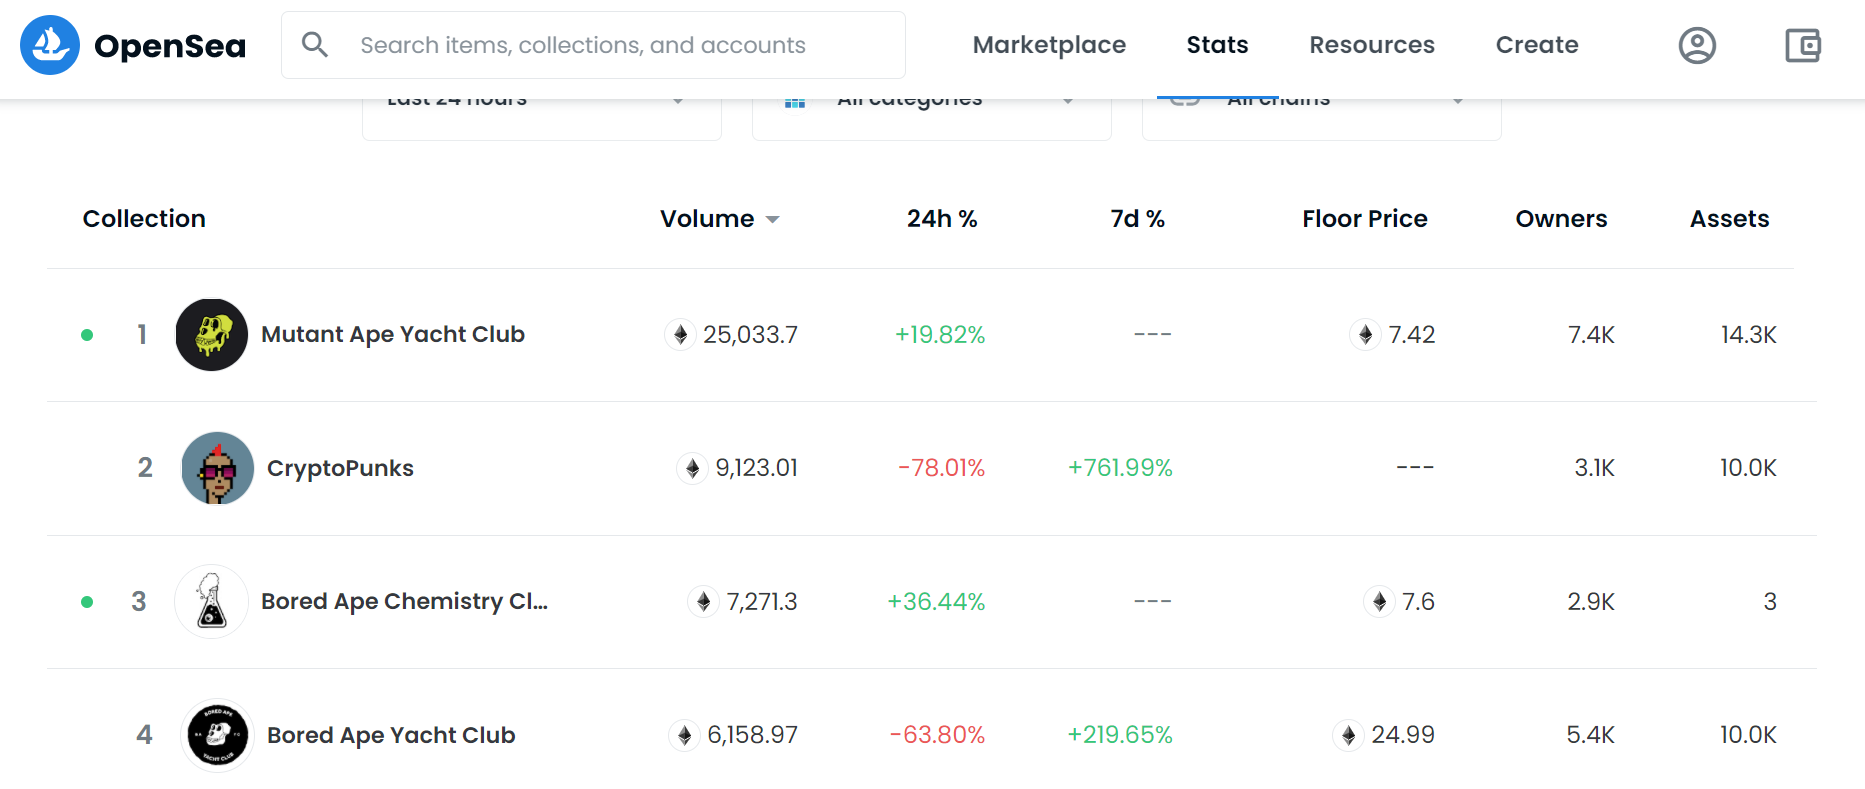Click the 24h % column header
This screenshot has height=789, width=1865.
tap(942, 219)
